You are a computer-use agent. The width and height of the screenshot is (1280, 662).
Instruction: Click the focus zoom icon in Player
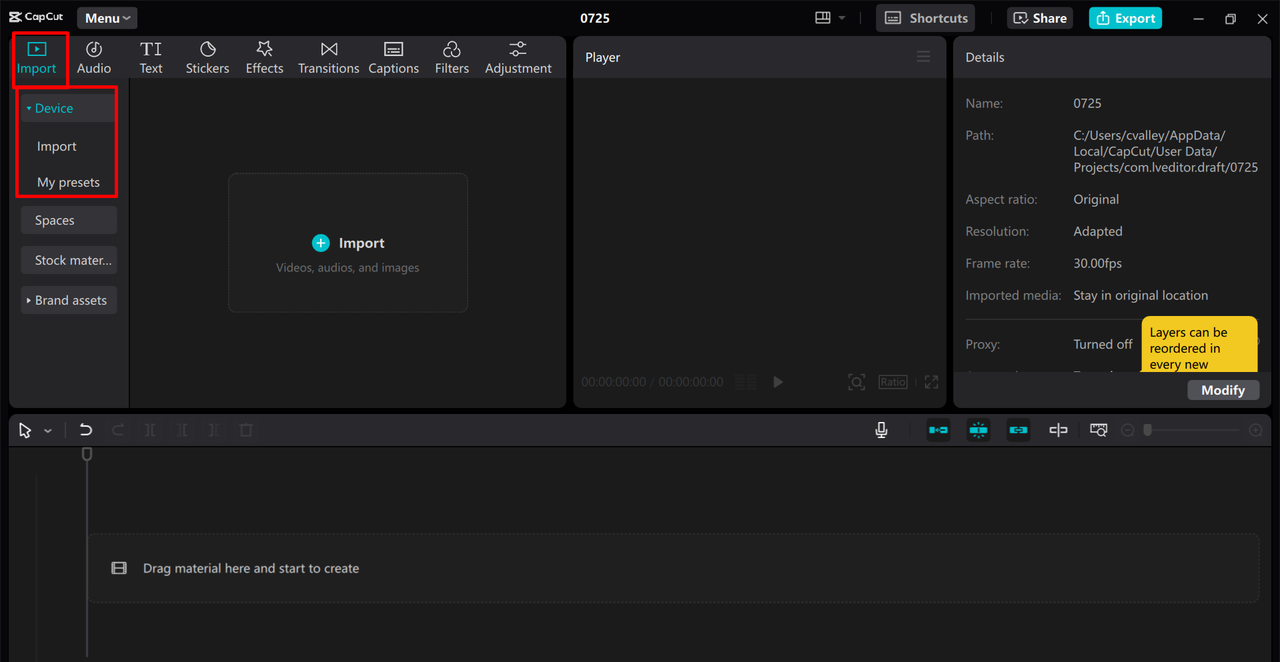(856, 382)
